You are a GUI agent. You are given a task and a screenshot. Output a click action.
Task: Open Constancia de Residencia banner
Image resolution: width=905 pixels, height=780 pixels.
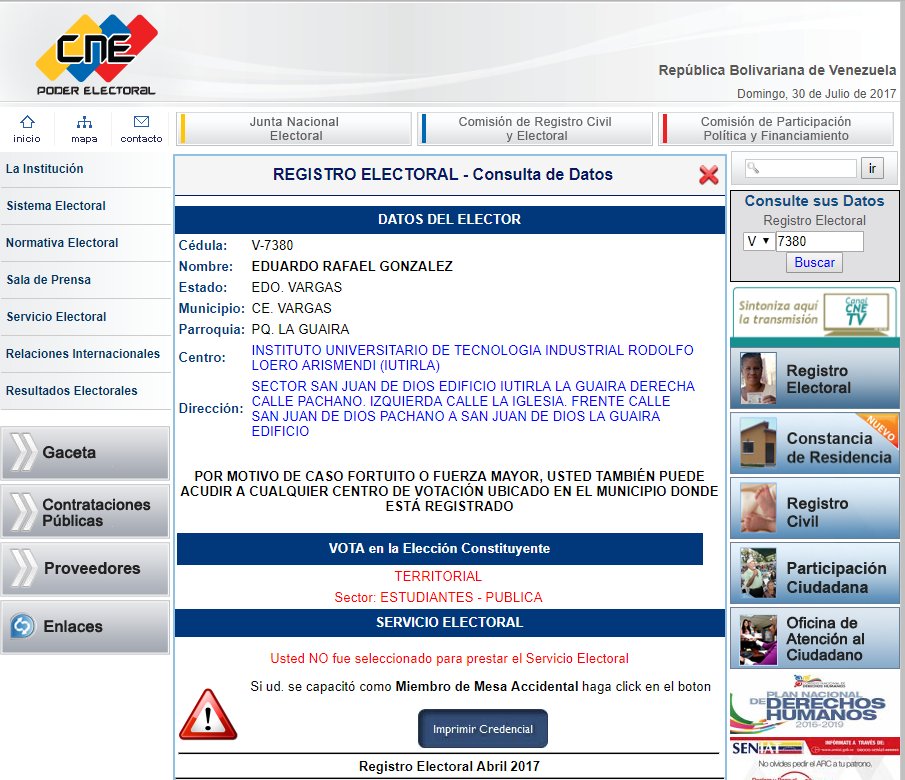[x=815, y=443]
